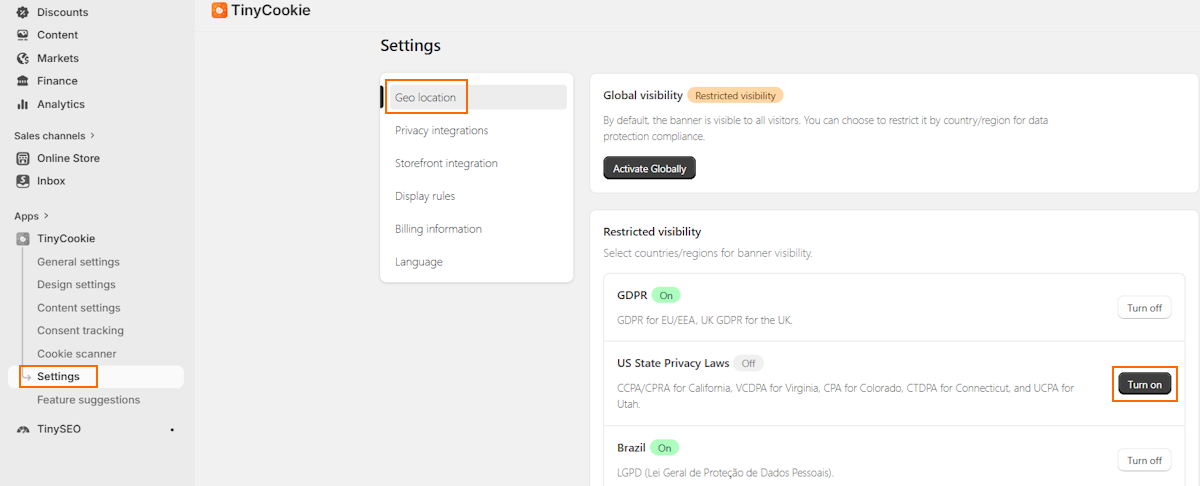Click the TinyCookie app icon in sidebar
This screenshot has width=1200, height=486.
click(23, 239)
